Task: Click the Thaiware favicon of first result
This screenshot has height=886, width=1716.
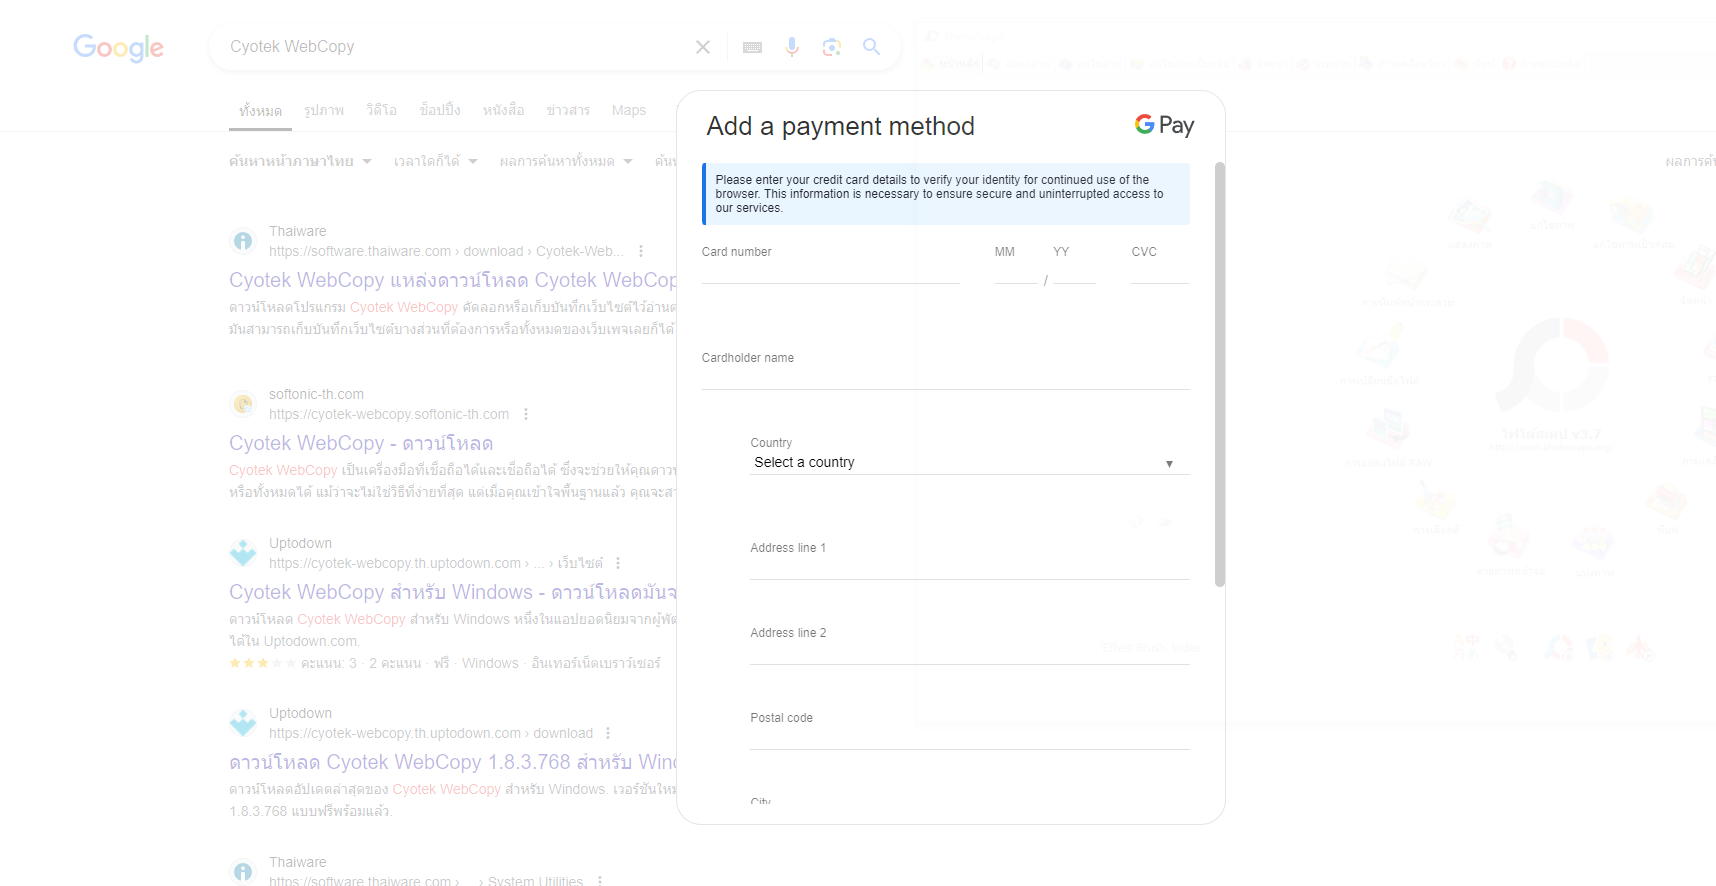Action: coord(243,241)
